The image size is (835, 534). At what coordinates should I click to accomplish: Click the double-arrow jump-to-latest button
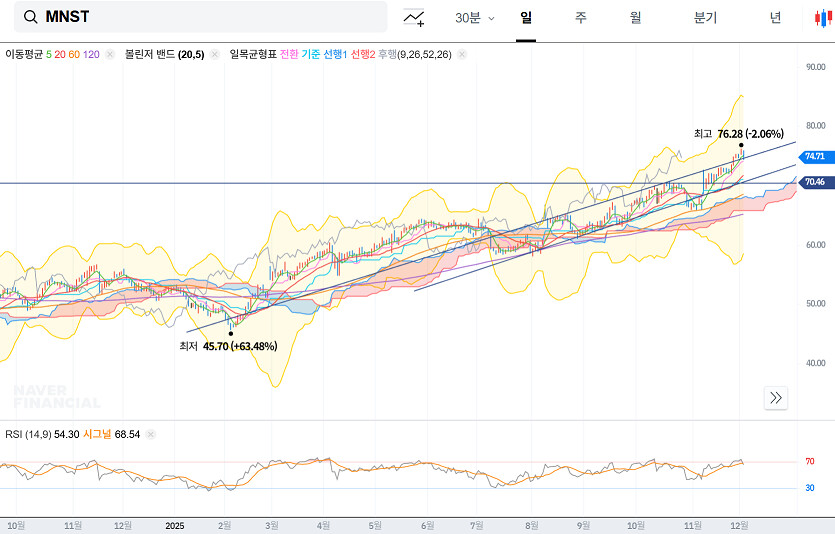coord(776,398)
